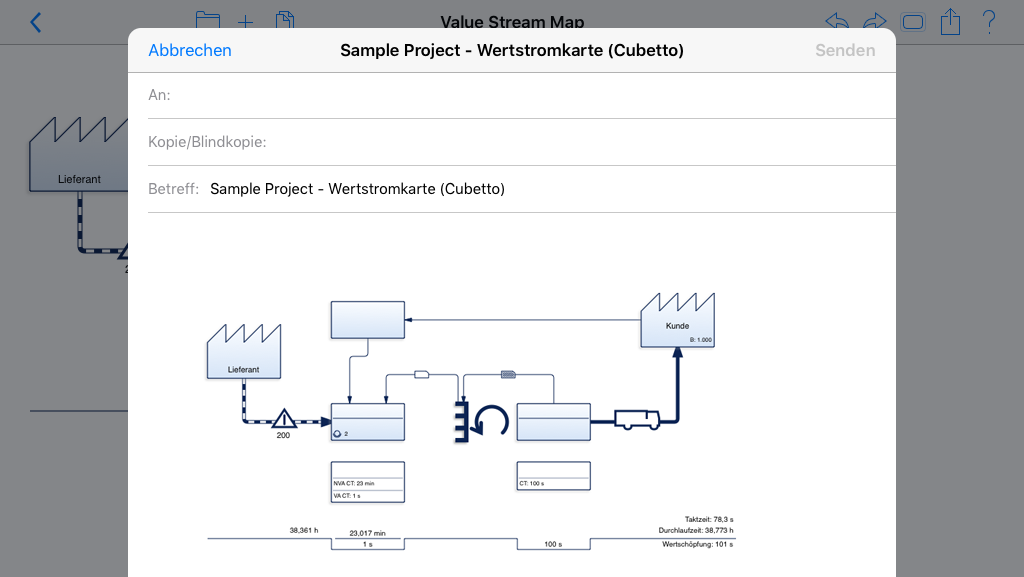Tap Abbrechen to cancel the email
Screen dimensions: 1024x577
tap(190, 50)
